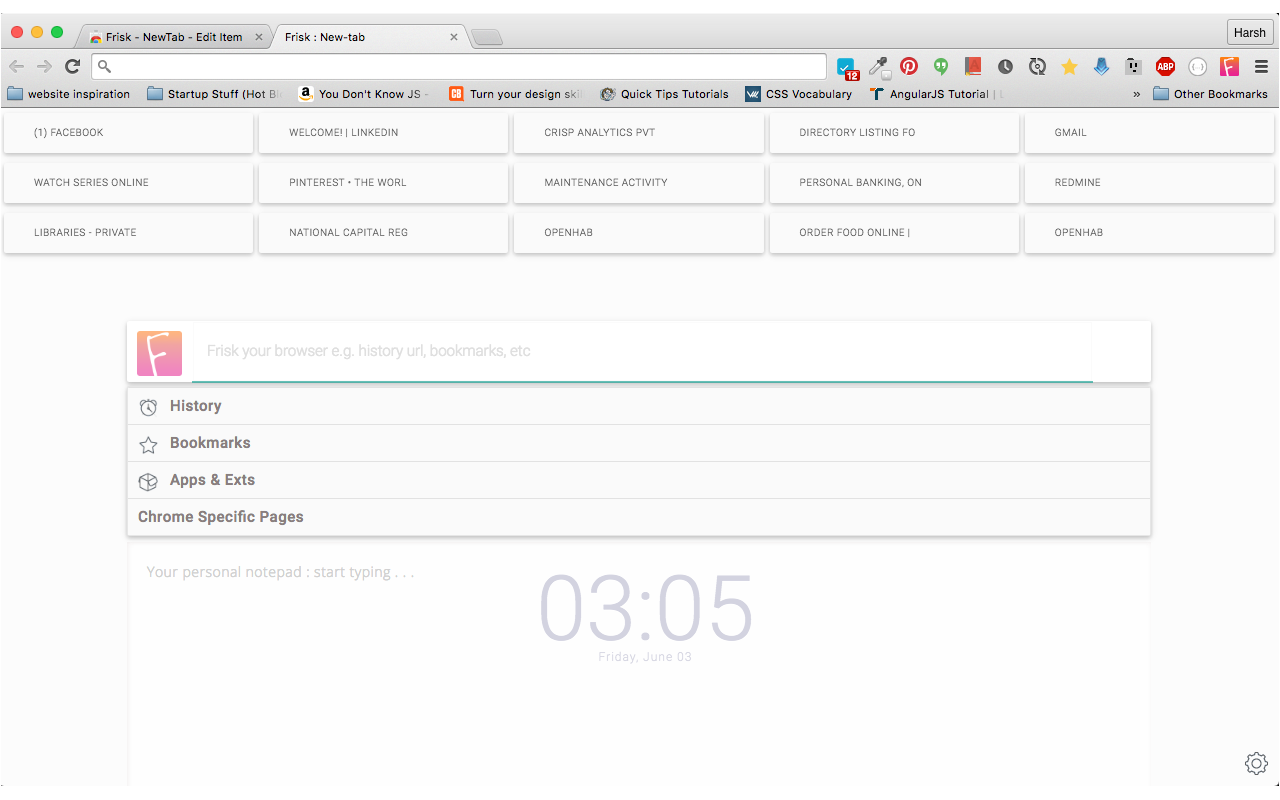1280x800 pixels.
Task: Expand the Bookmarks section
Action: (639, 443)
